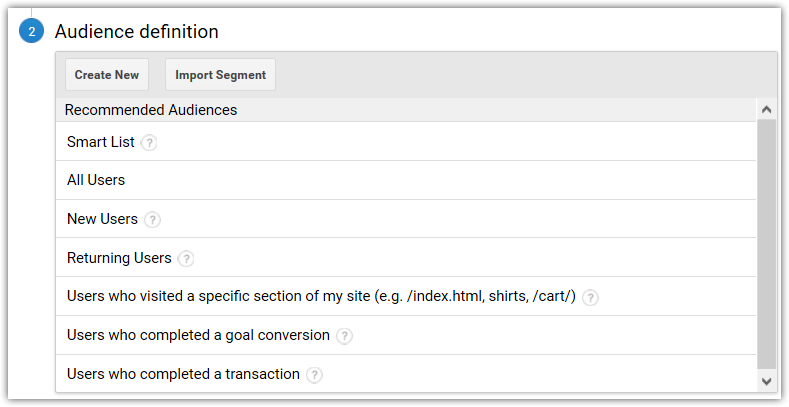The image size is (789, 407).
Task: Click the Create New button
Action: (x=107, y=74)
